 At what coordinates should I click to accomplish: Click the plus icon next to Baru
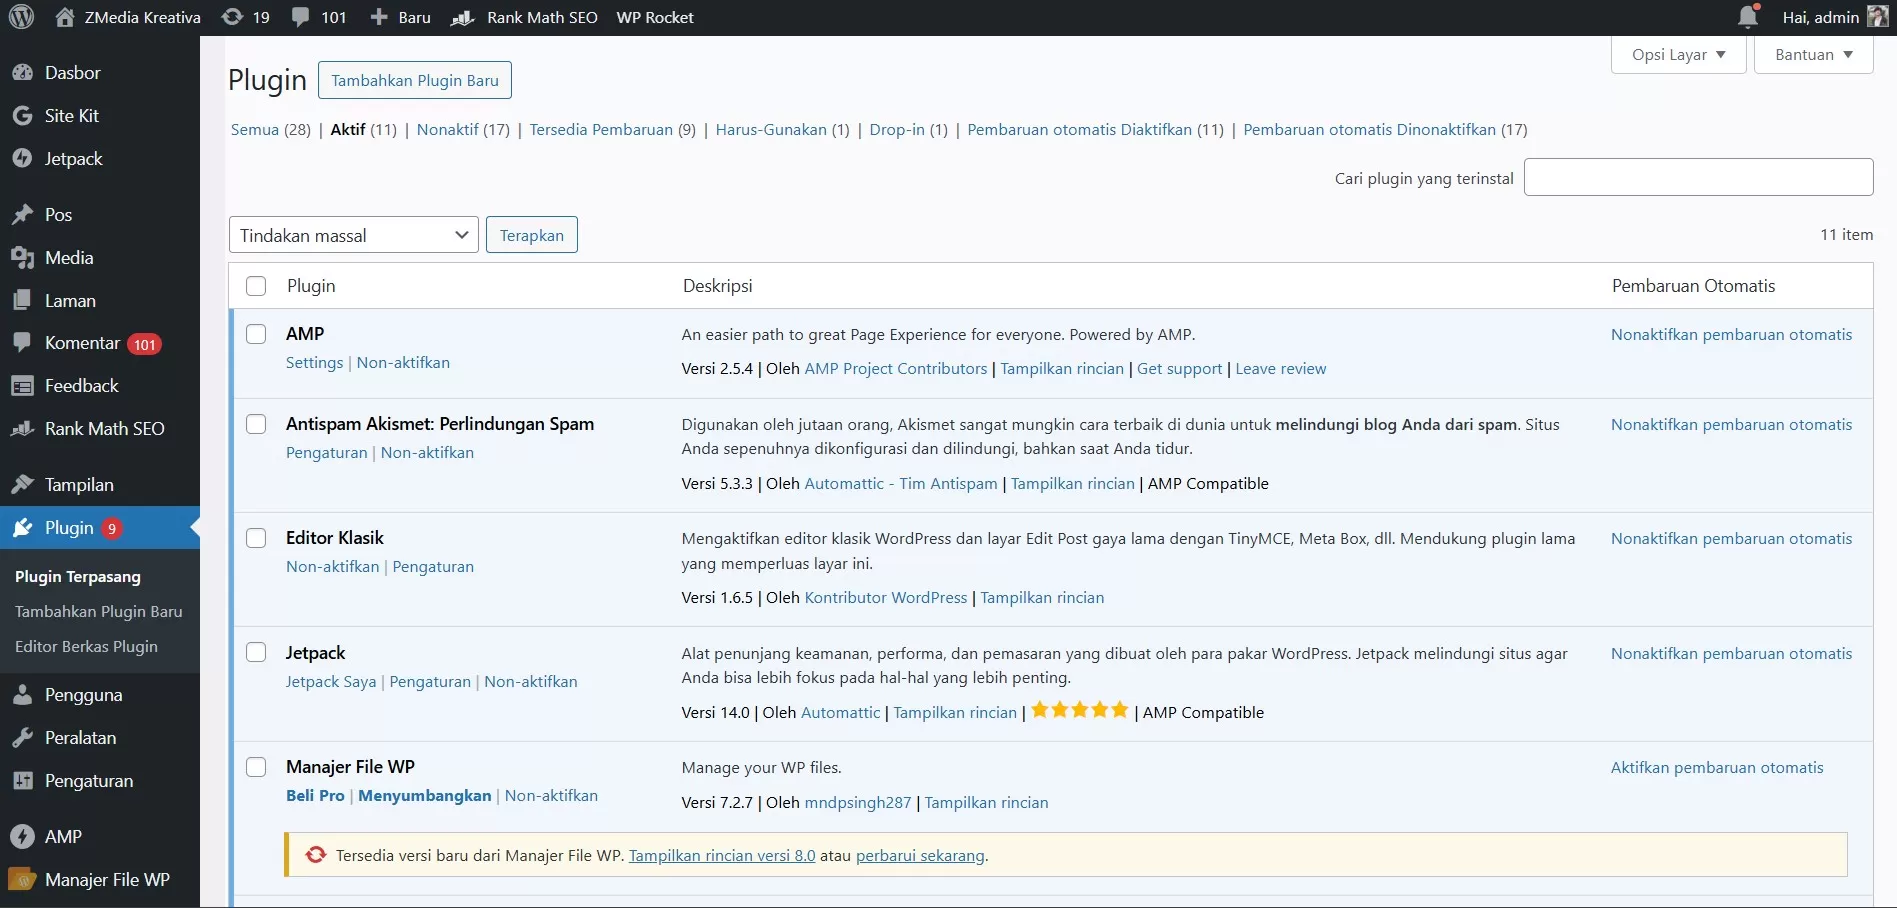click(x=379, y=17)
